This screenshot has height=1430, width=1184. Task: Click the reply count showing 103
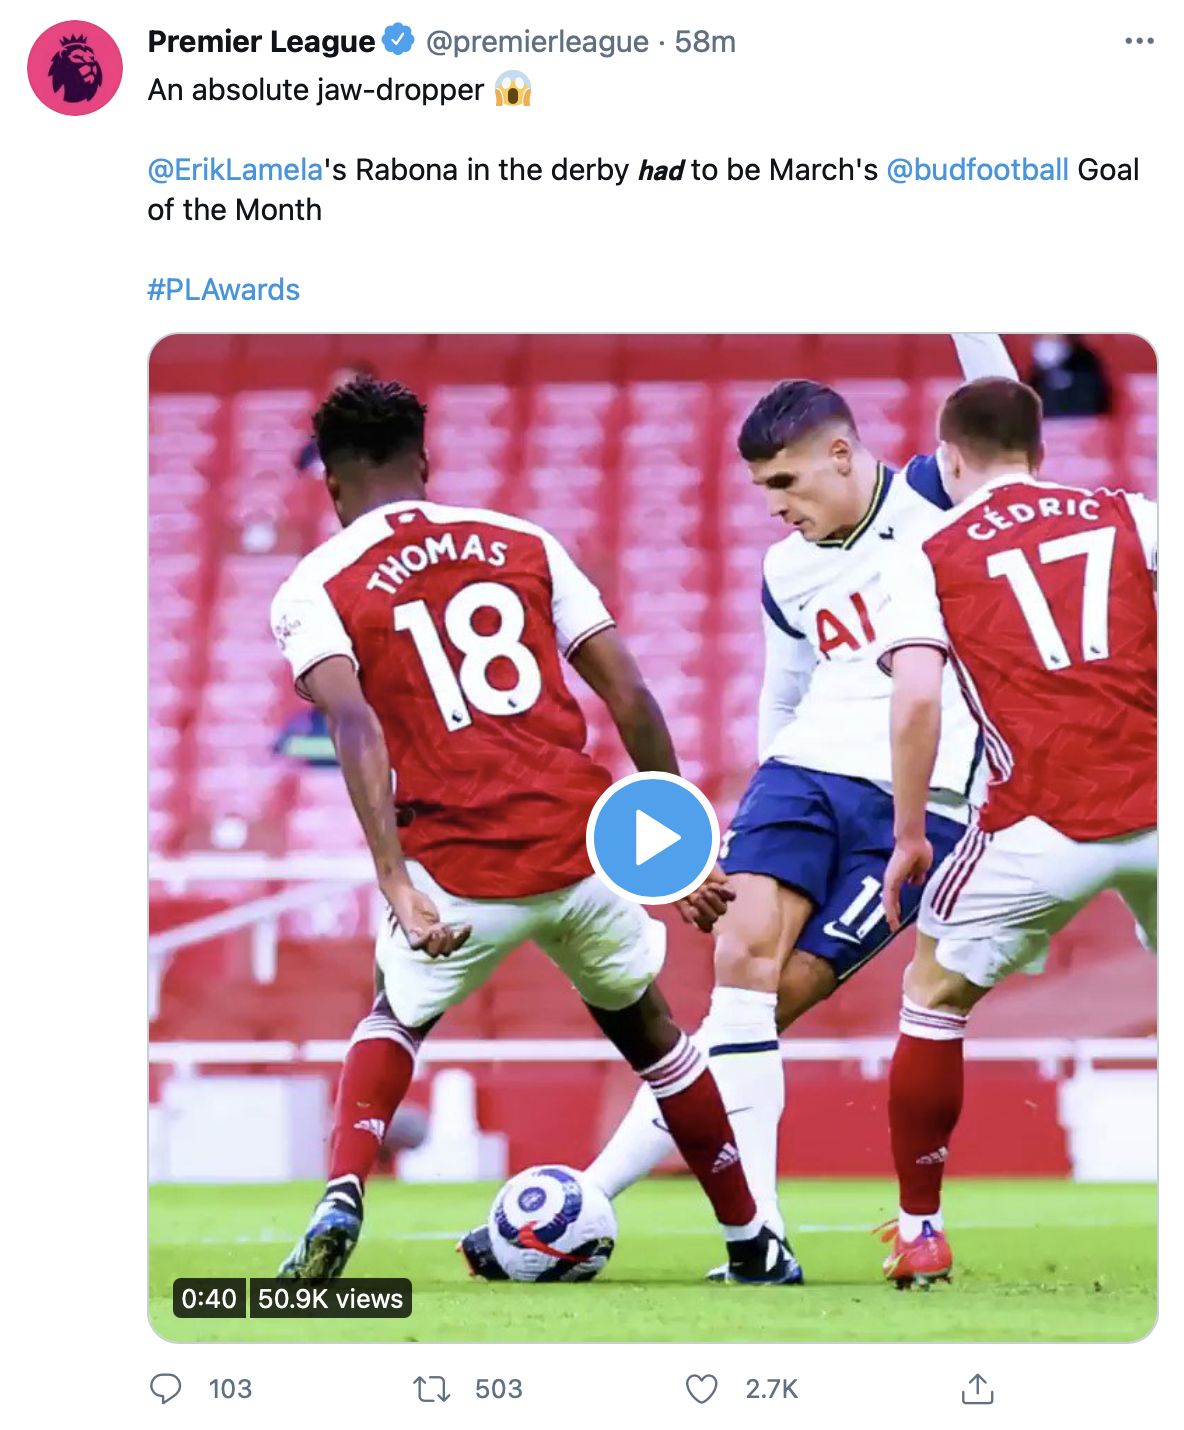point(231,1388)
